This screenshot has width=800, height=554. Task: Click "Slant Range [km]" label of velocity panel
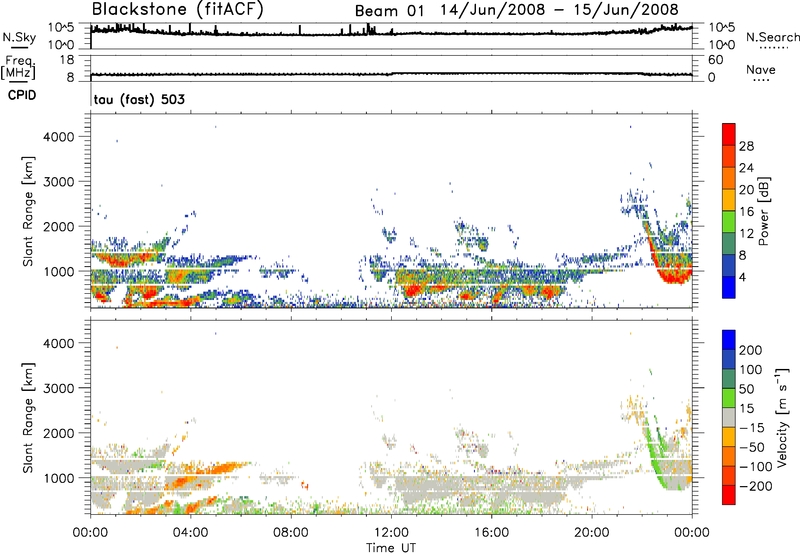point(29,418)
